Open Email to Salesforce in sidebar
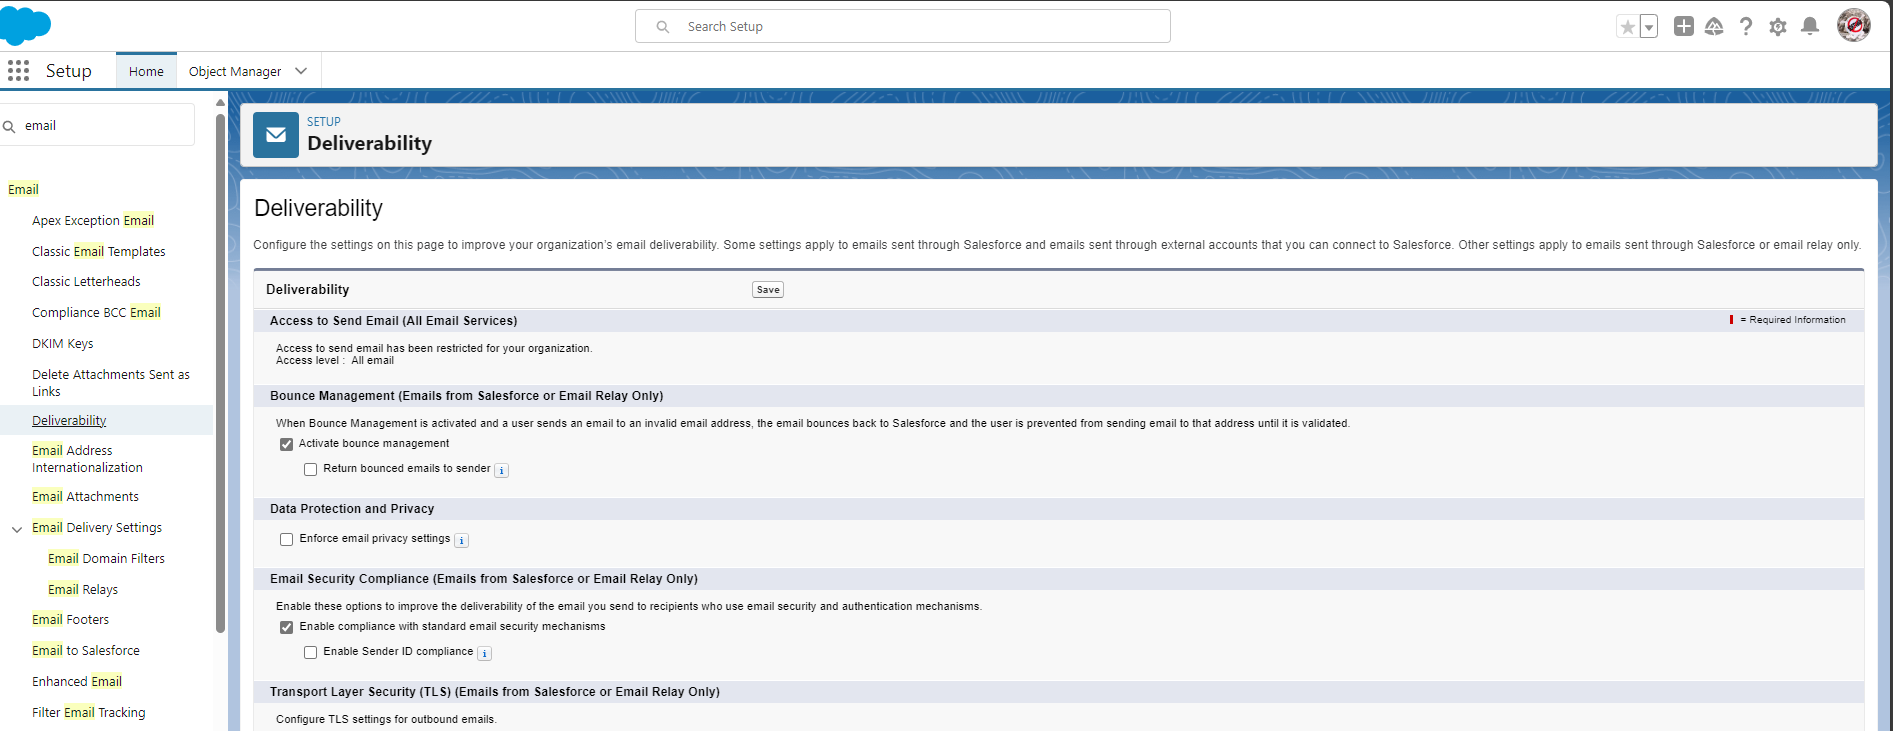The width and height of the screenshot is (1893, 731). (x=86, y=650)
